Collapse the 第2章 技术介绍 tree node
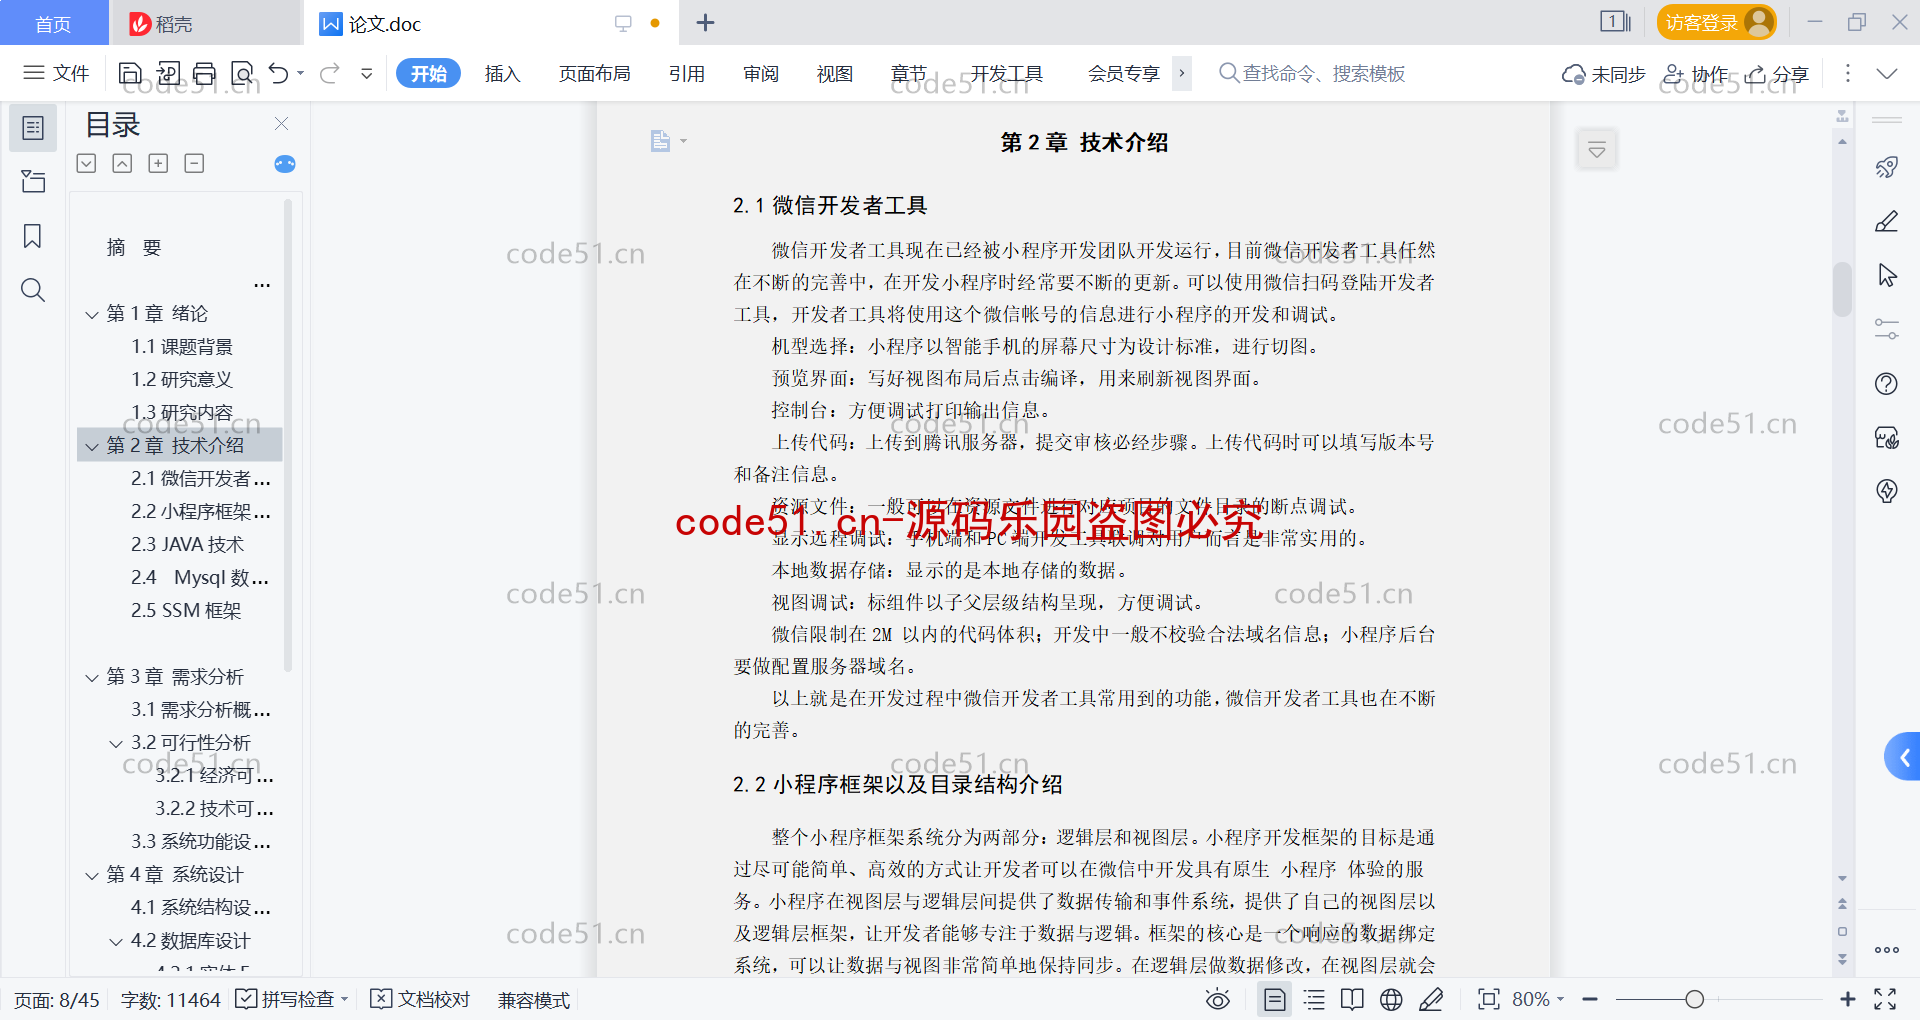The height and width of the screenshot is (1020, 1920). coord(92,447)
